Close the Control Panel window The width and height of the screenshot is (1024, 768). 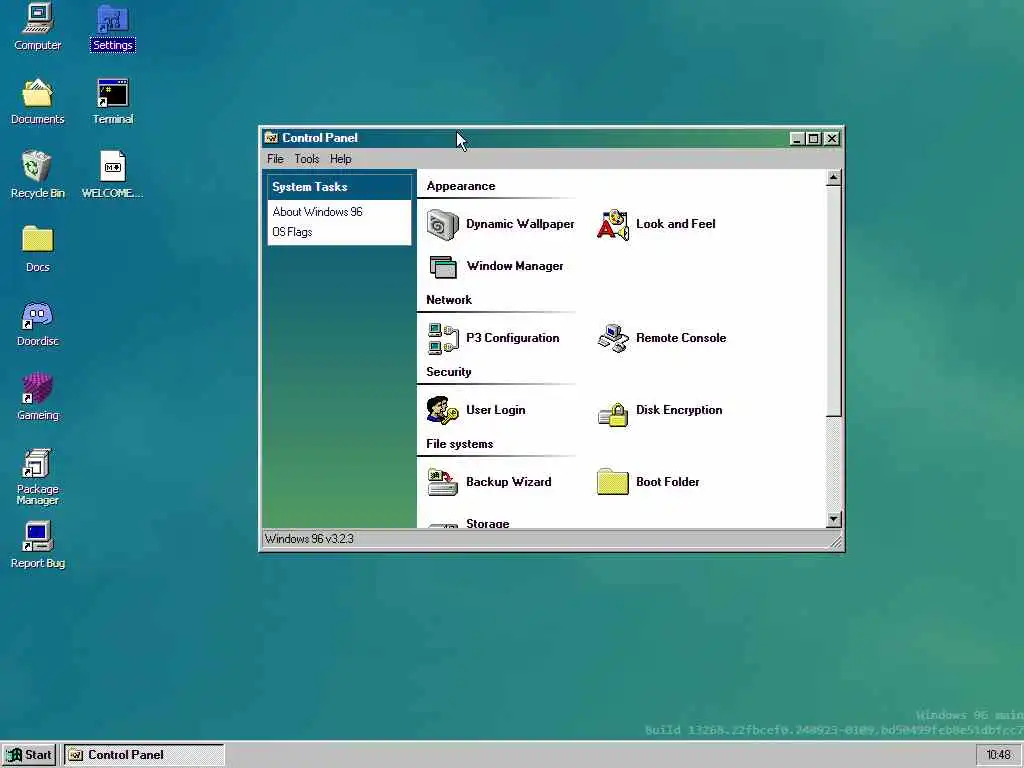click(x=831, y=138)
